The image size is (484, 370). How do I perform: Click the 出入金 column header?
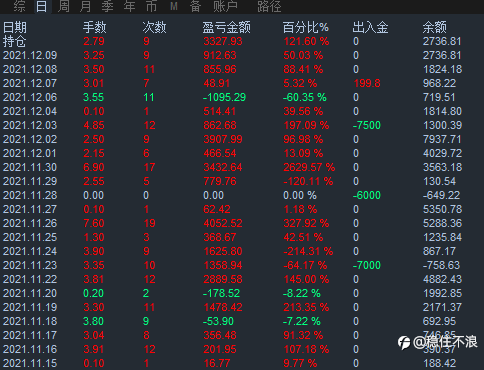pos(370,27)
